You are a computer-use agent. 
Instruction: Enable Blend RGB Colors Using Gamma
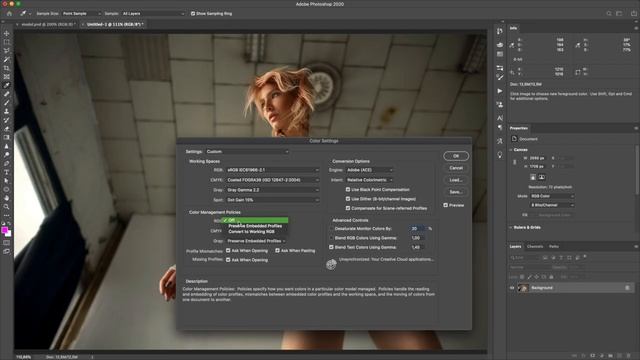point(331,238)
